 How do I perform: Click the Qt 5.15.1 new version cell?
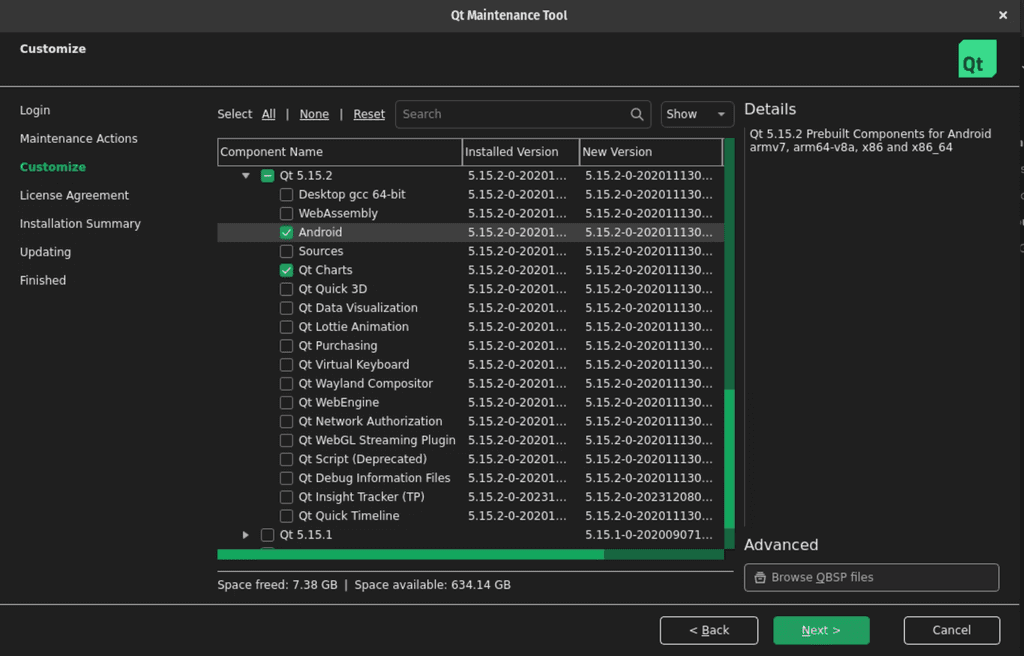648,535
